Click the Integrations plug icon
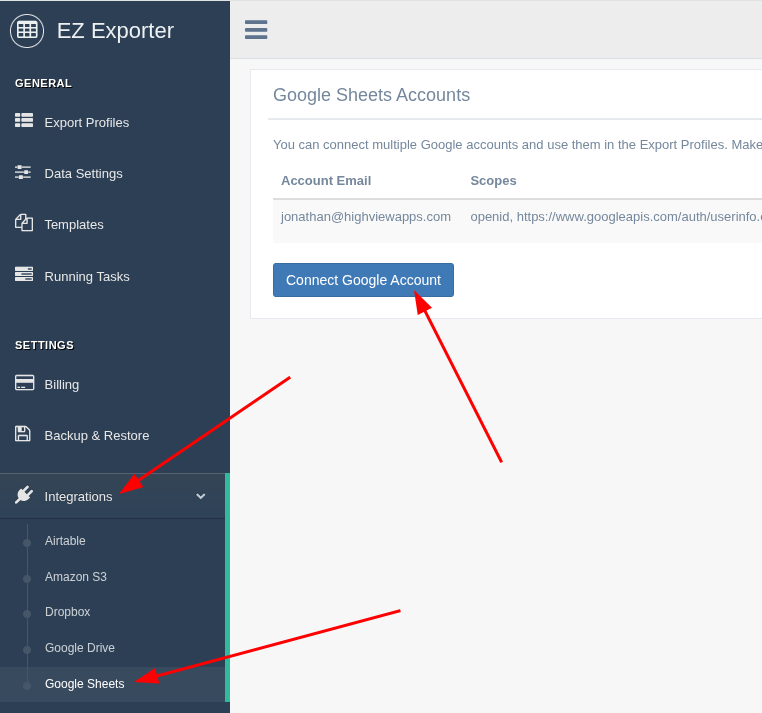 (24, 495)
